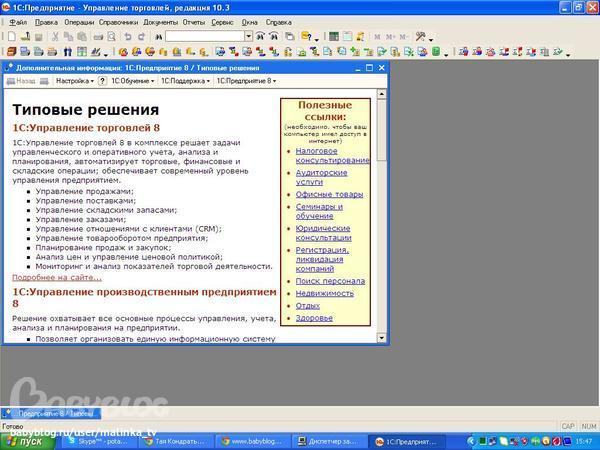Click the Back arrow button labeled Назад

(x=22, y=80)
